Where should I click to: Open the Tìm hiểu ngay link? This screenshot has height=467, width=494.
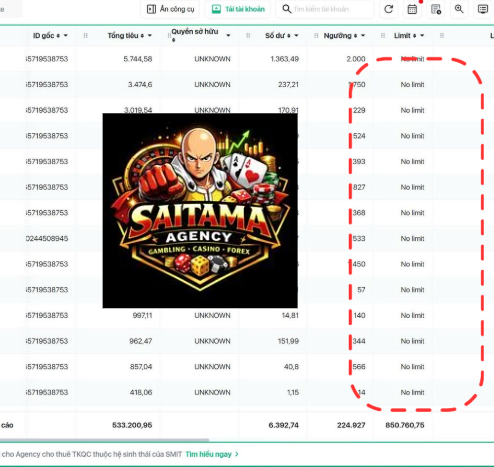[212, 454]
